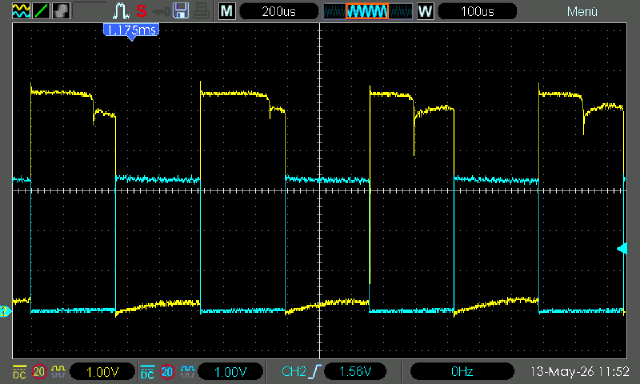The image size is (640, 384).
Task: Click the cyan CH2 DC coupling icon
Action: [x=147, y=372]
